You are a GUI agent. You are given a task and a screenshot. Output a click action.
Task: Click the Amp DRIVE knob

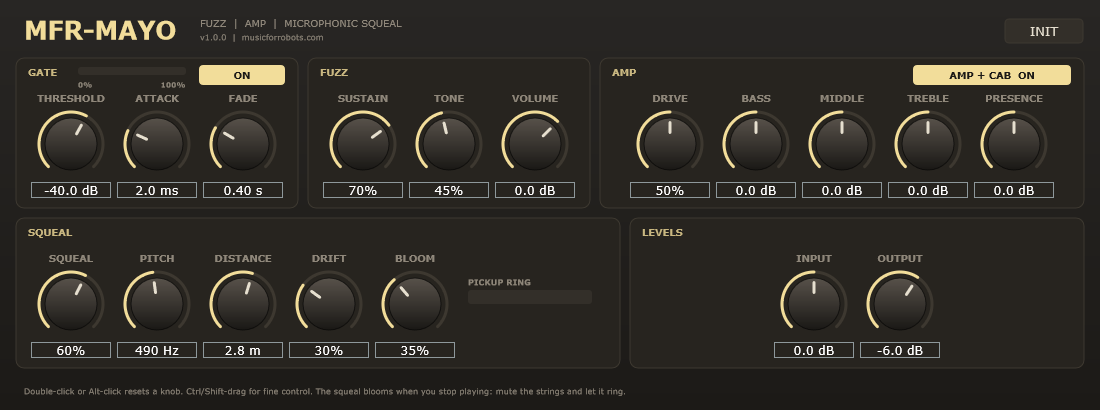coord(670,143)
